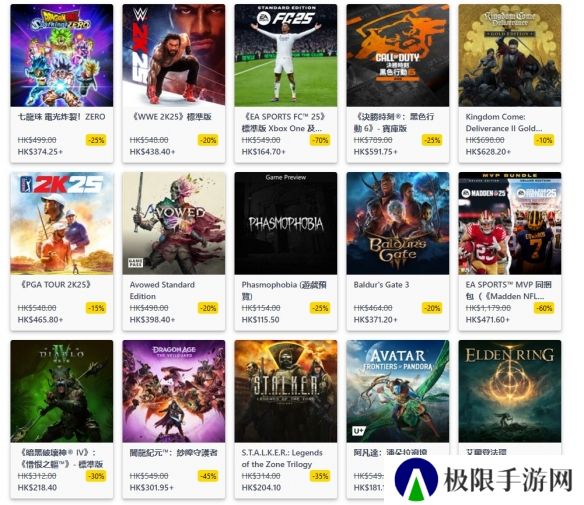Select the Elden Ring cover image

click(510, 391)
